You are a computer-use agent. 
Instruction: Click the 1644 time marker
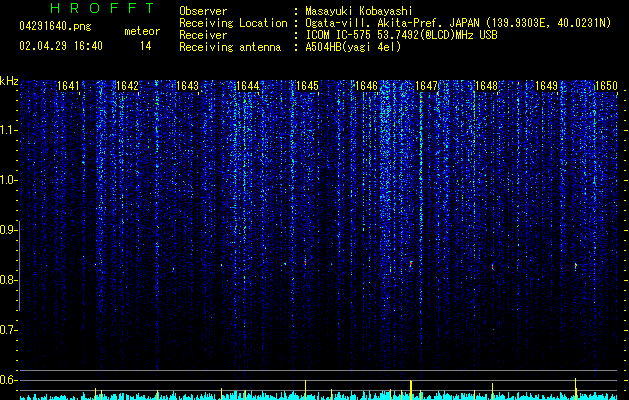coord(248,86)
